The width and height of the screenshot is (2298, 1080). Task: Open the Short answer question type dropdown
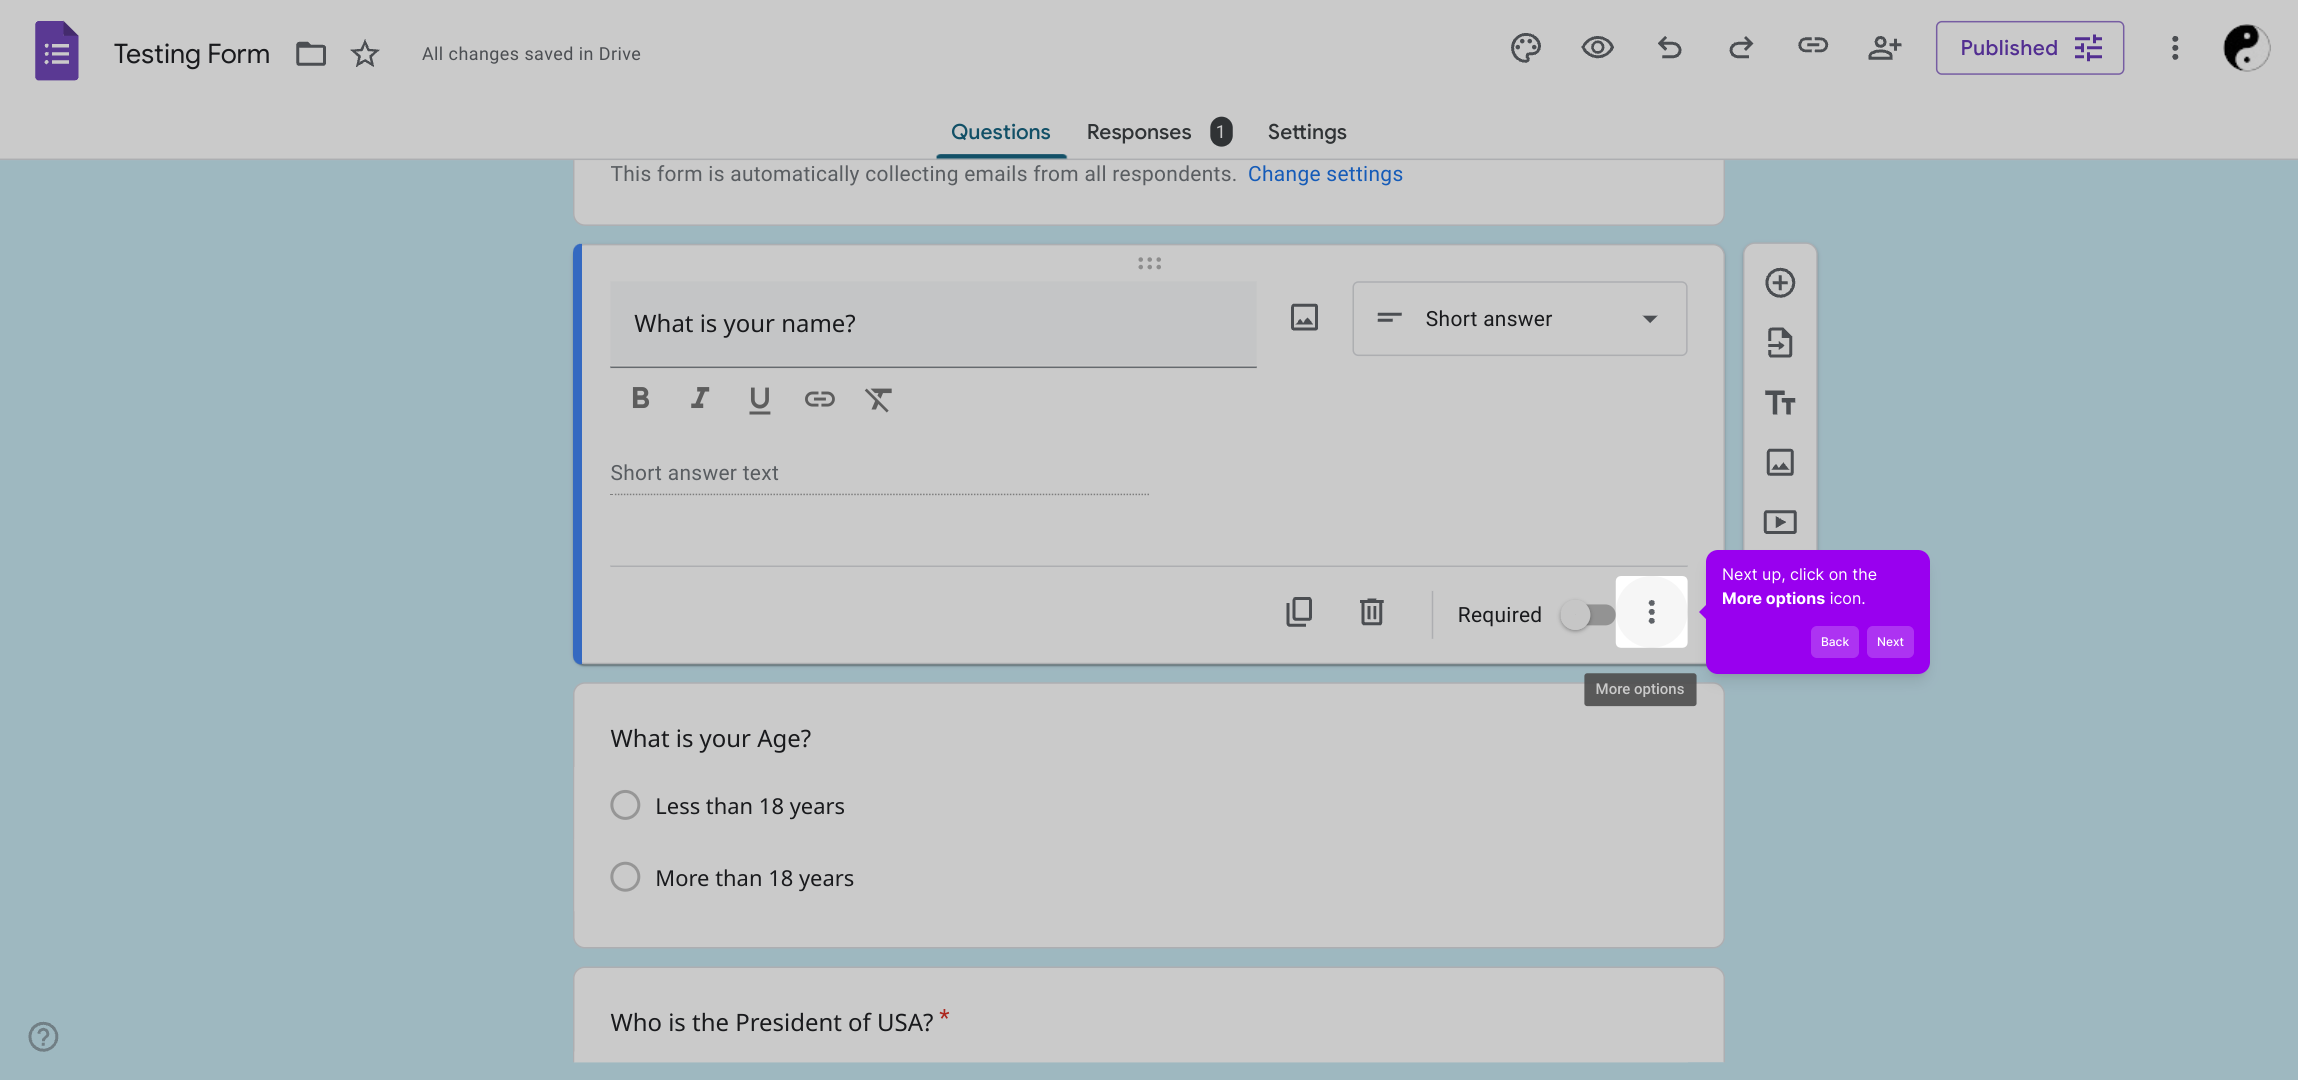pyautogui.click(x=1519, y=319)
